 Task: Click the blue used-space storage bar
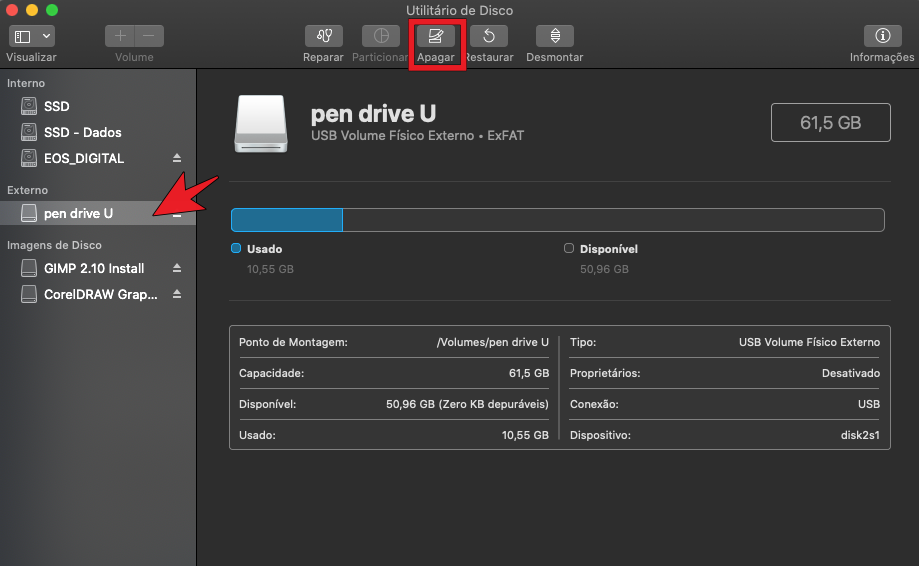(287, 220)
